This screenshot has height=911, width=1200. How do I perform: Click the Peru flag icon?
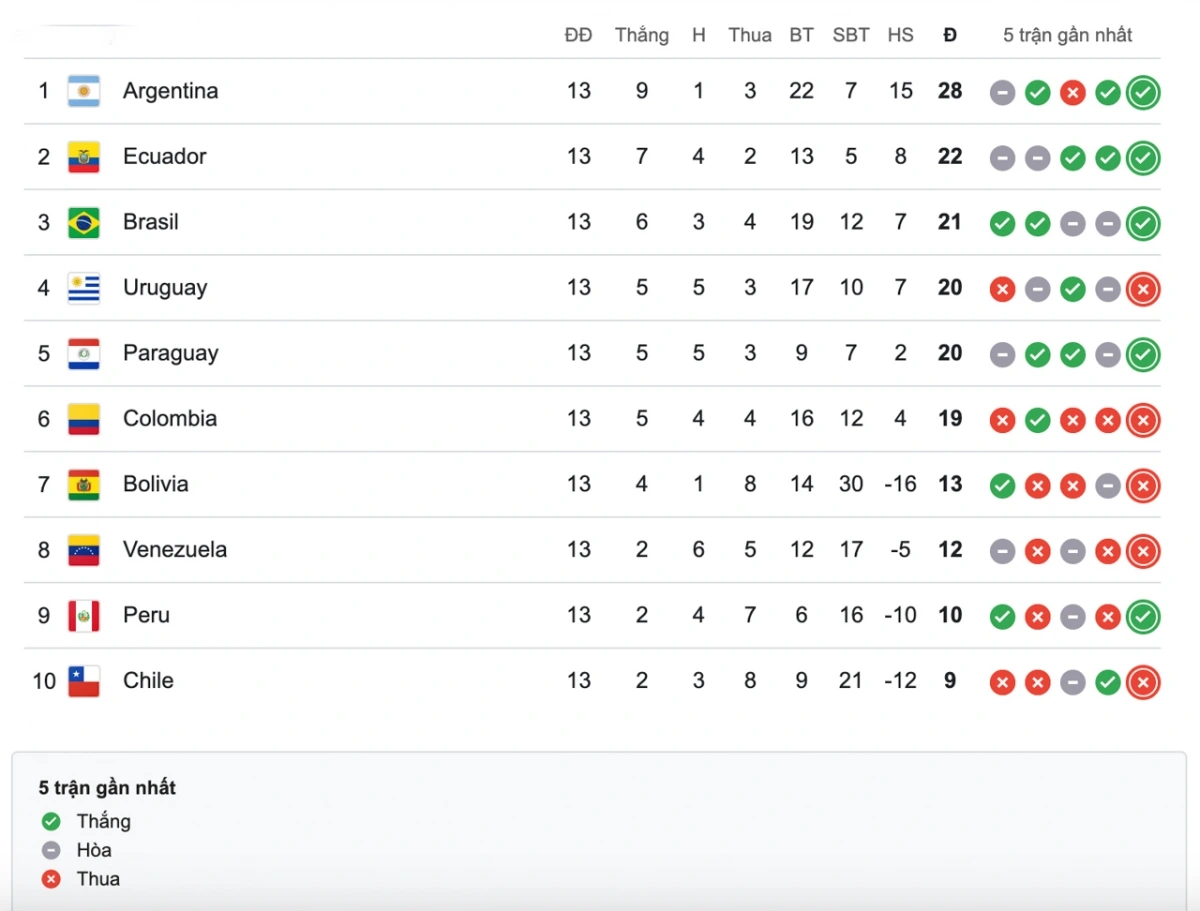pyautogui.click(x=84, y=616)
